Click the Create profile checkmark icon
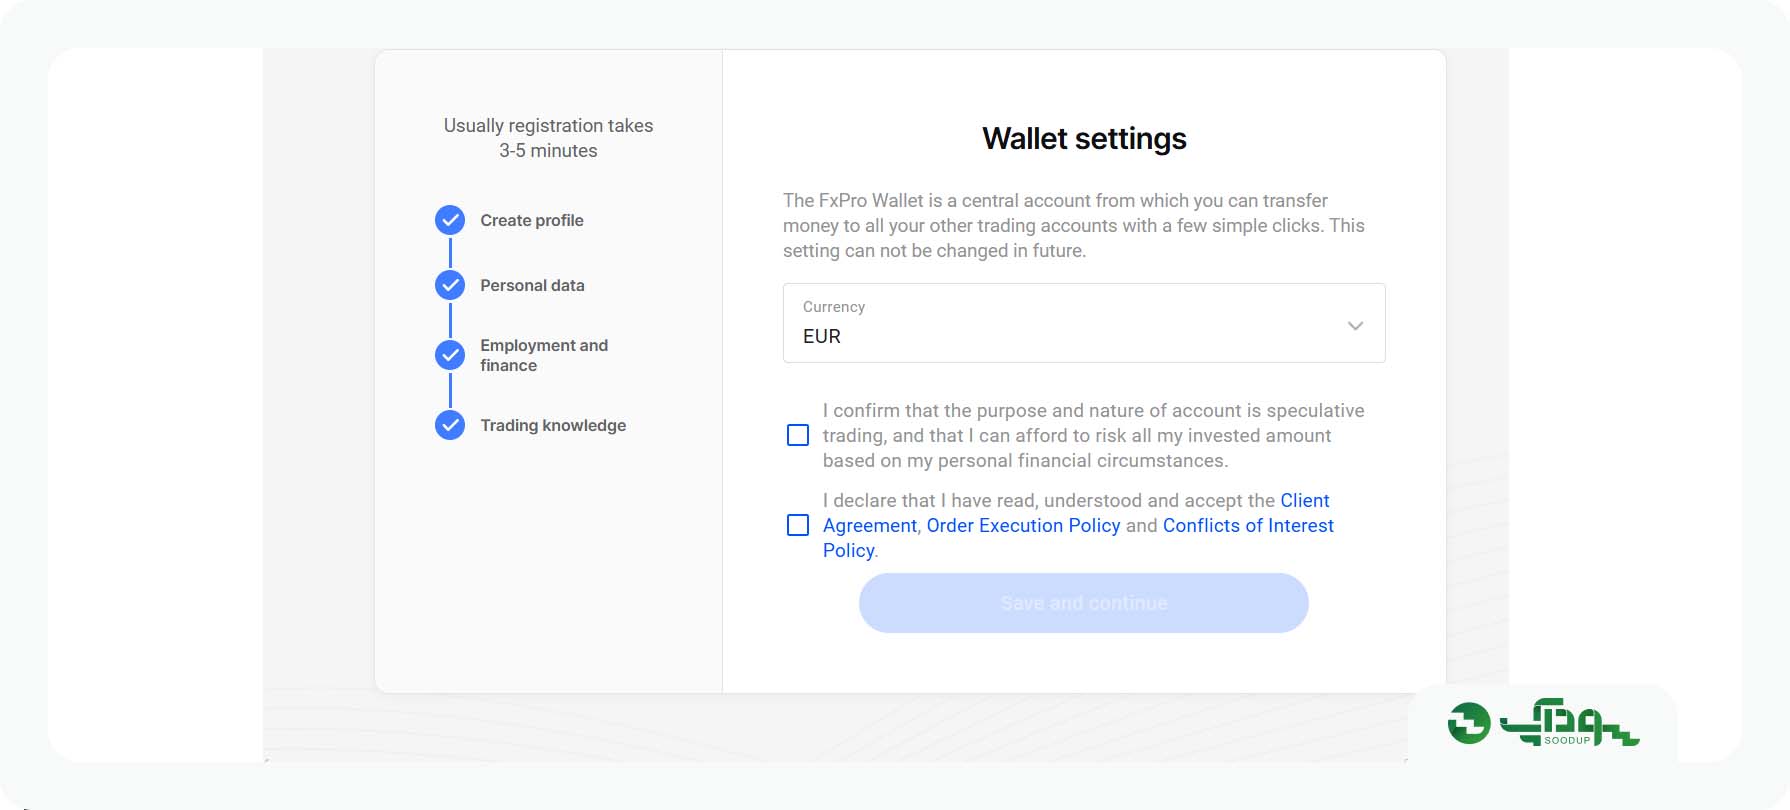Image resolution: width=1790 pixels, height=810 pixels. click(x=450, y=220)
